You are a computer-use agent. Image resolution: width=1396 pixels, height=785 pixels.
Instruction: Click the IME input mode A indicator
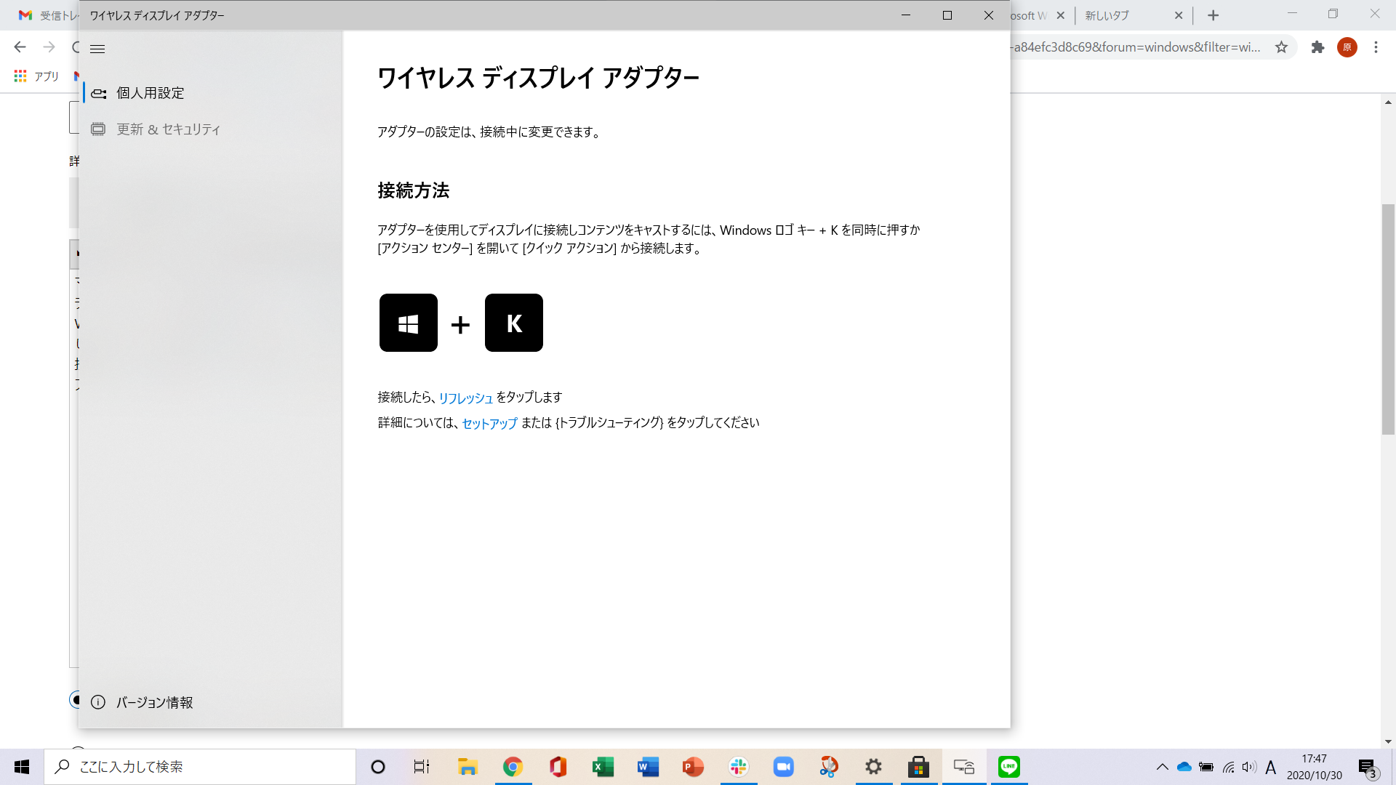click(1271, 767)
